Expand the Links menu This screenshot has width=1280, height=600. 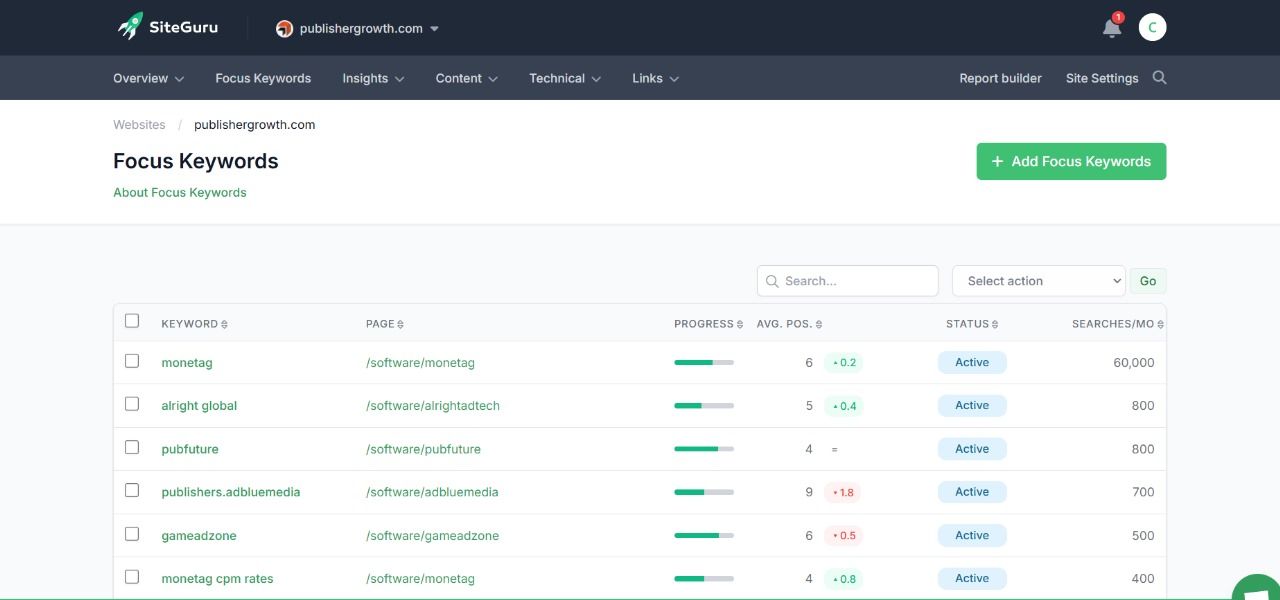[655, 78]
